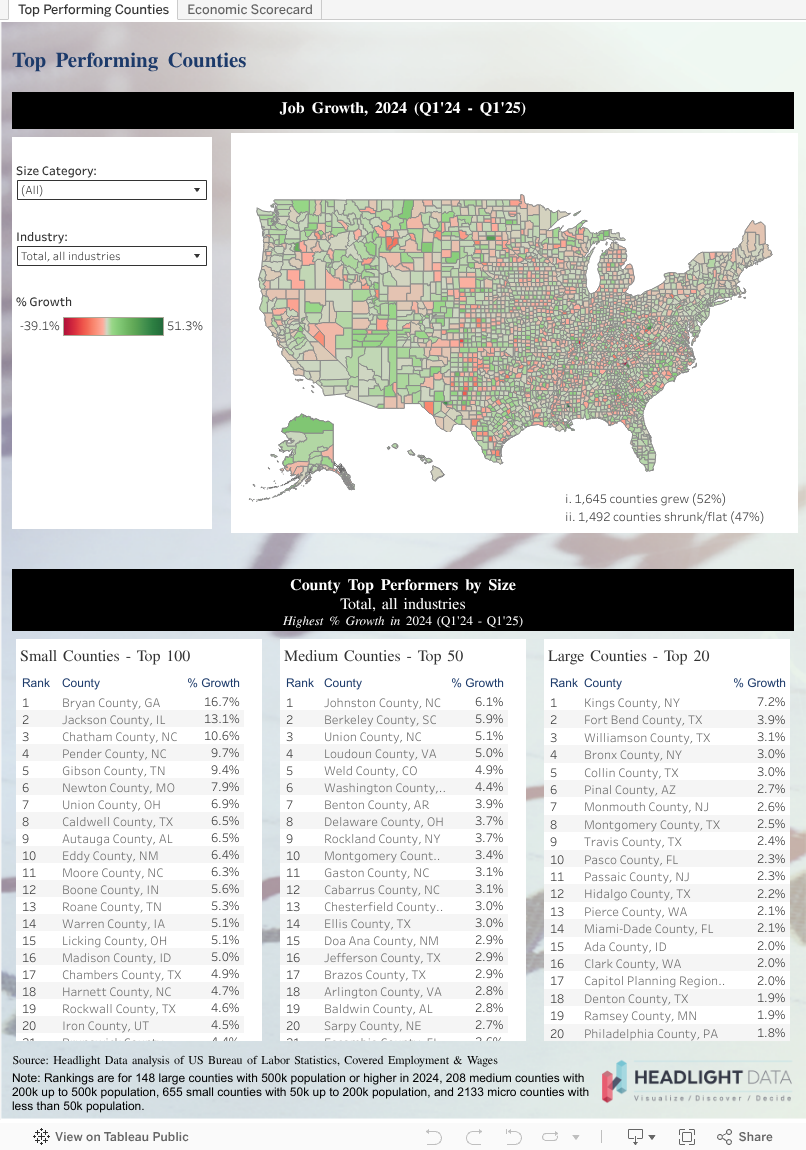The height and width of the screenshot is (1150, 806).
Task: Click Rank header in Small Counties table
Action: pos(36,683)
